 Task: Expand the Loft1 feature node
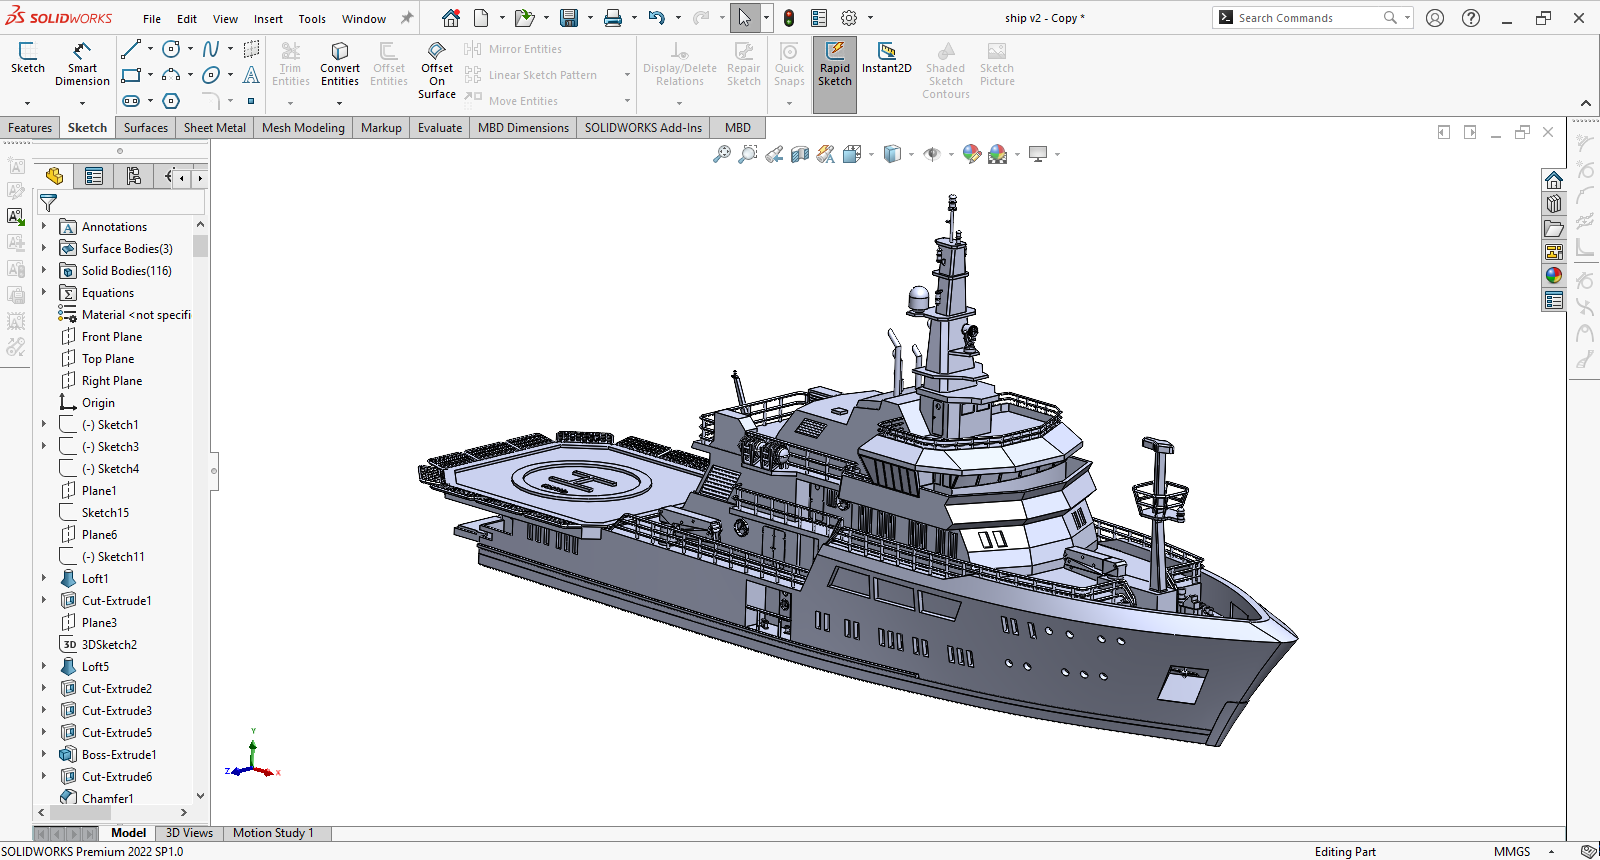coord(44,579)
